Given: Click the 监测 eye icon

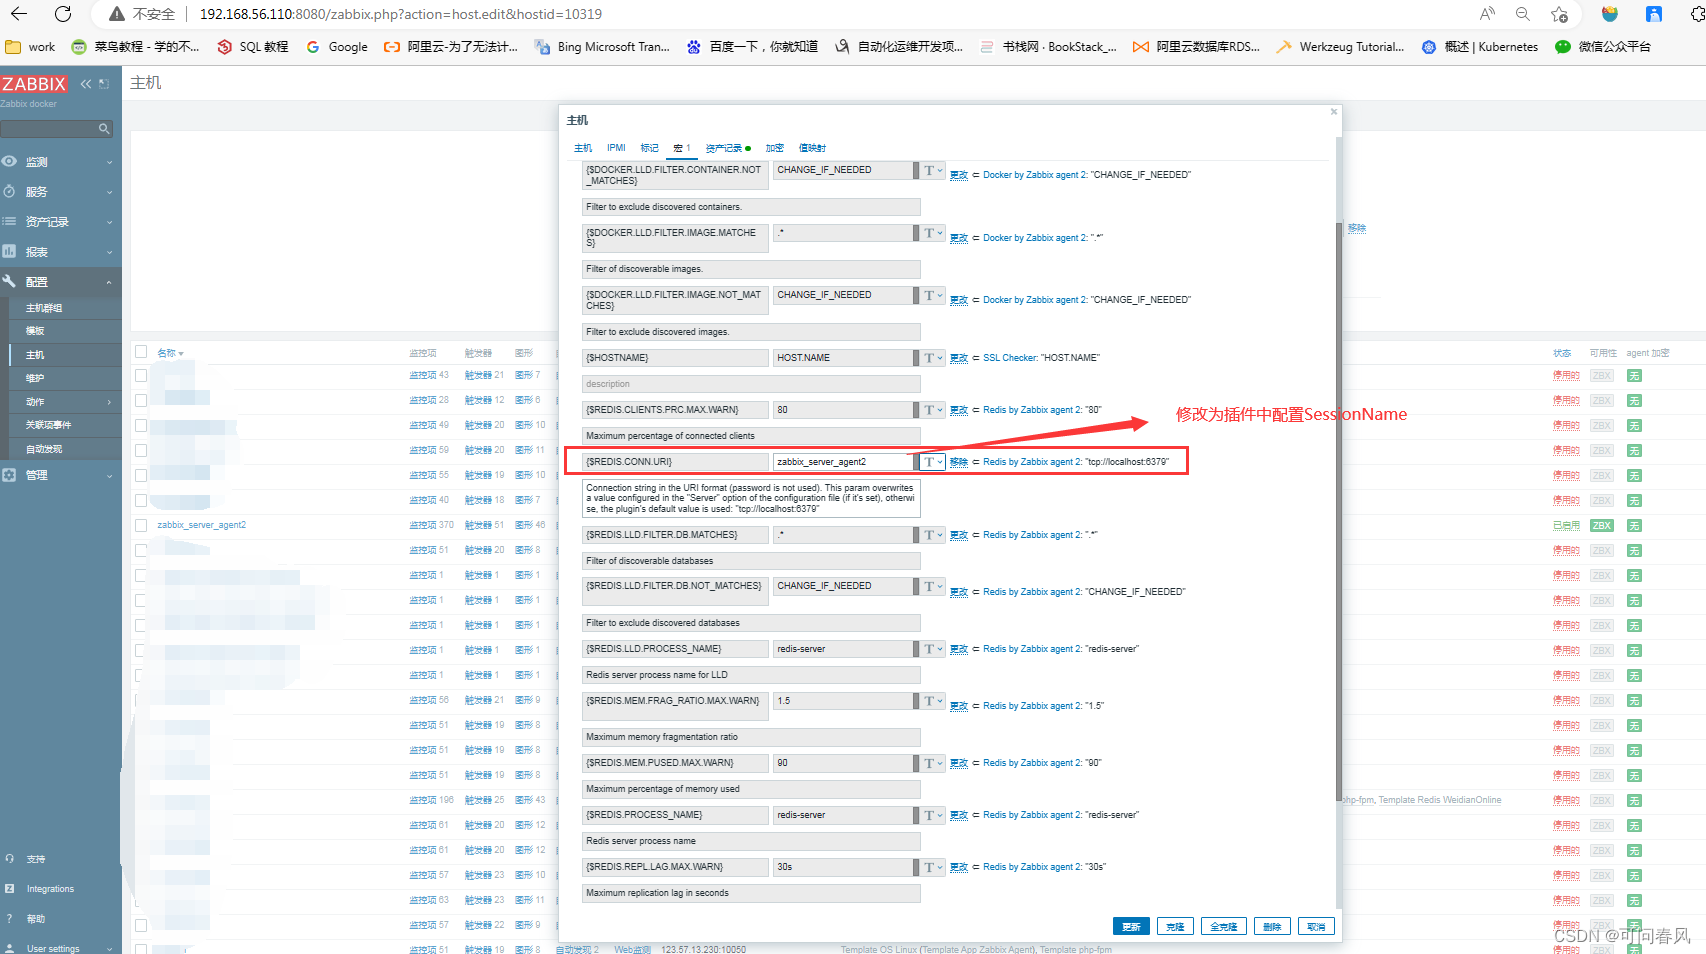Looking at the screenshot, I should [x=9, y=161].
